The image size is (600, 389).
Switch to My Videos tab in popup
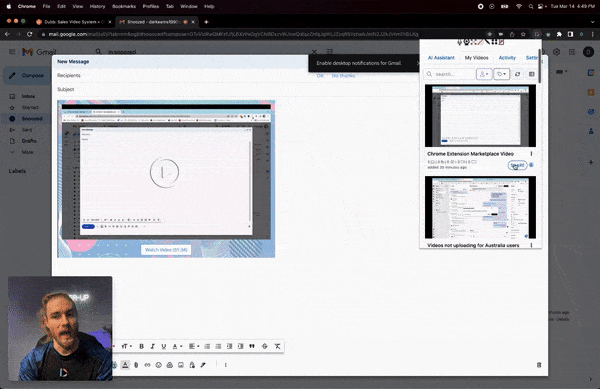(476, 58)
